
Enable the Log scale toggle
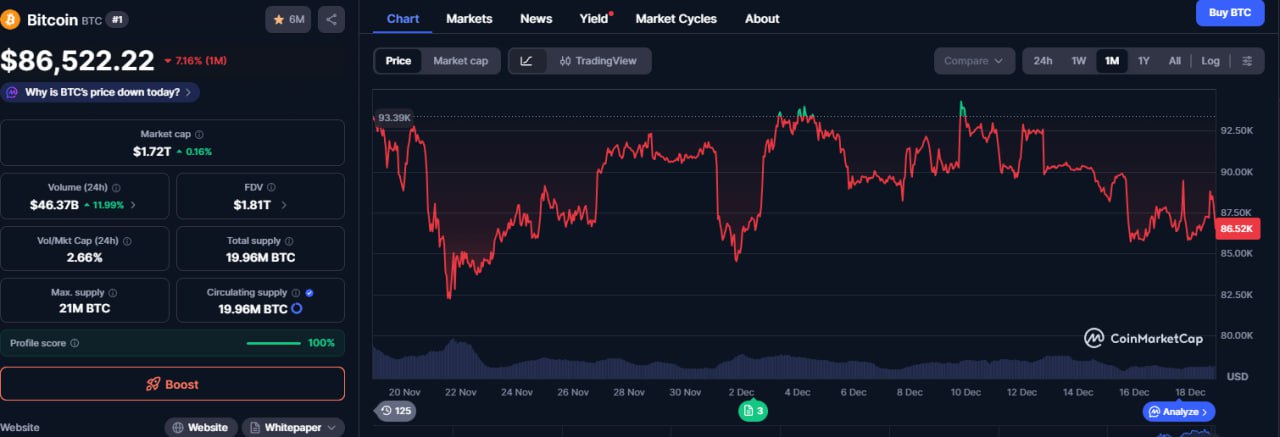(x=1210, y=61)
